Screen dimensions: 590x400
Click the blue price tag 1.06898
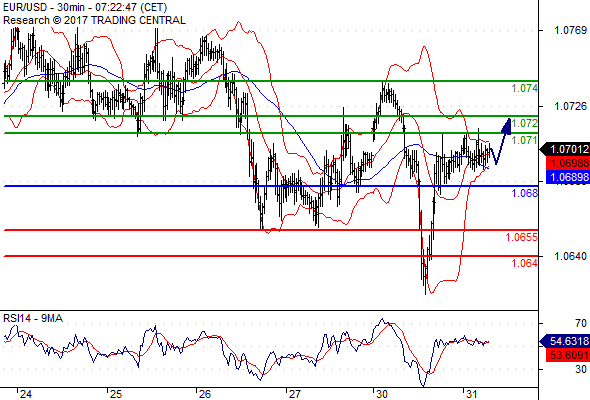tap(567, 177)
